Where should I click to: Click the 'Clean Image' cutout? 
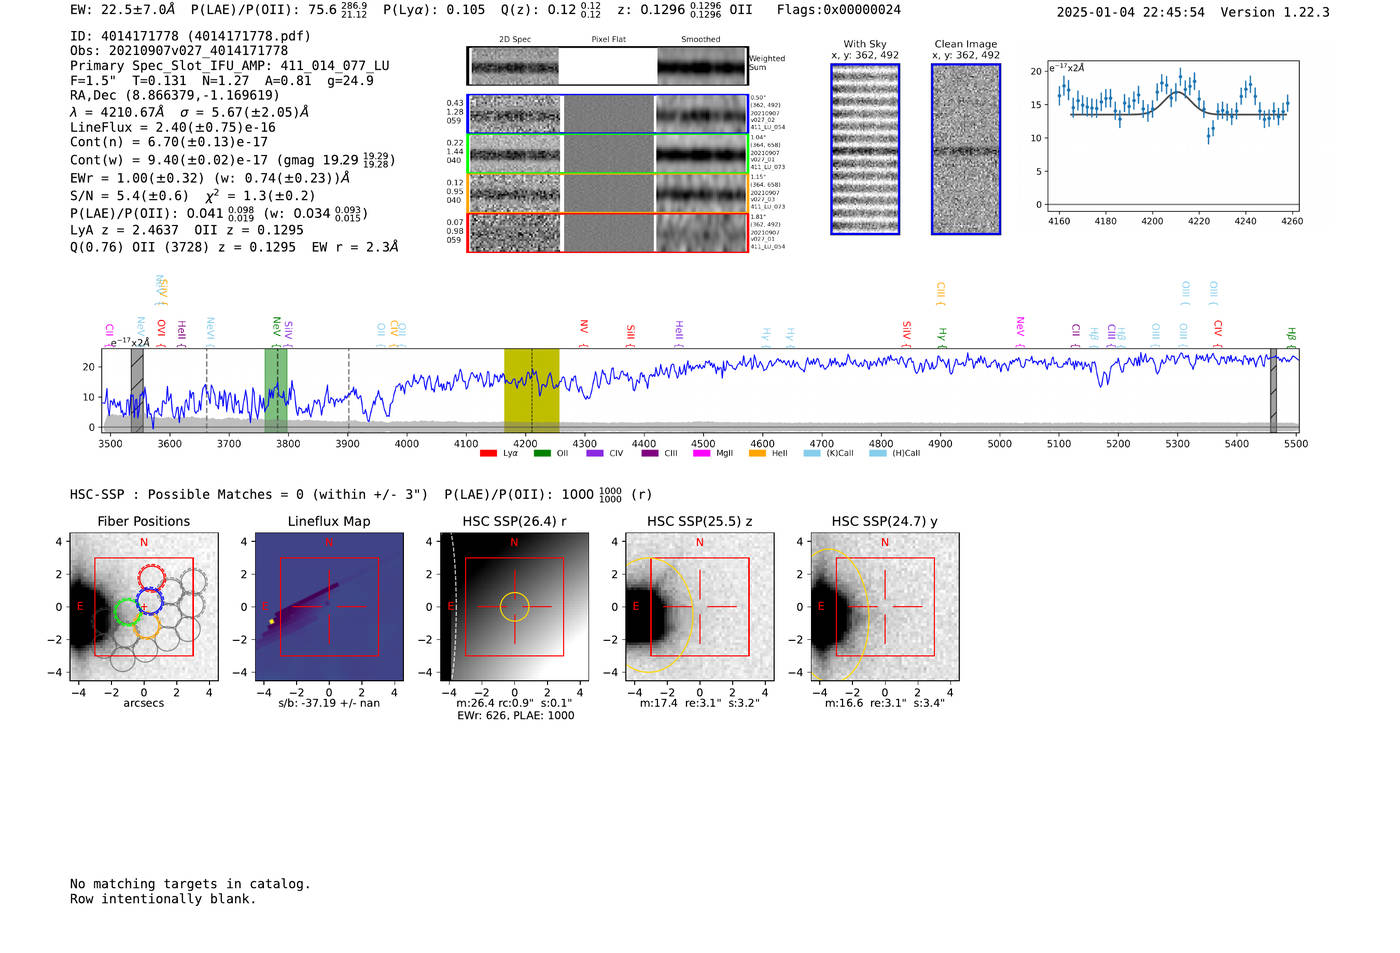tap(966, 149)
